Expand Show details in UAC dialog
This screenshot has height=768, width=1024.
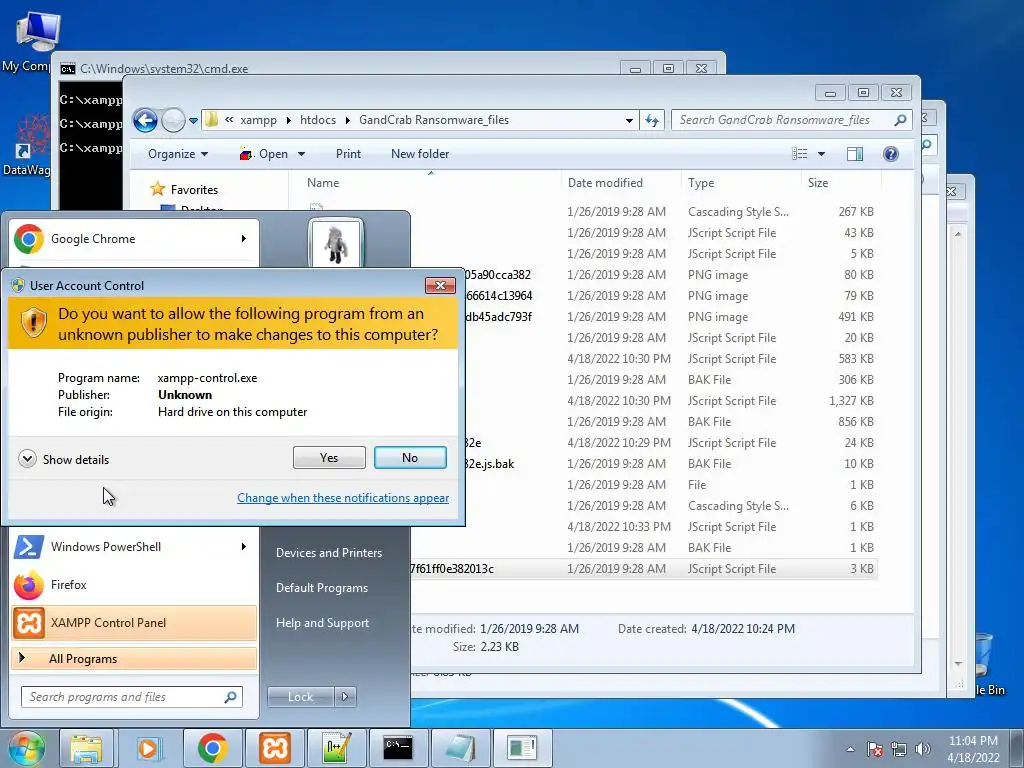point(64,459)
